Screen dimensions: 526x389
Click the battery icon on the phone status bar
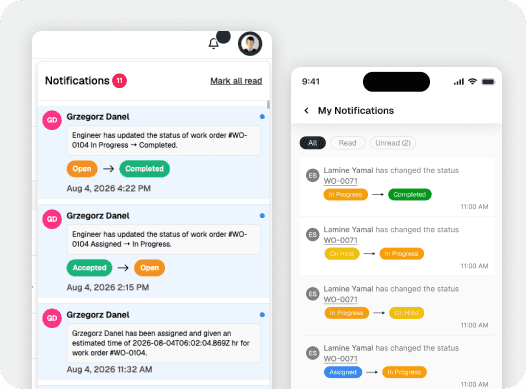point(488,81)
